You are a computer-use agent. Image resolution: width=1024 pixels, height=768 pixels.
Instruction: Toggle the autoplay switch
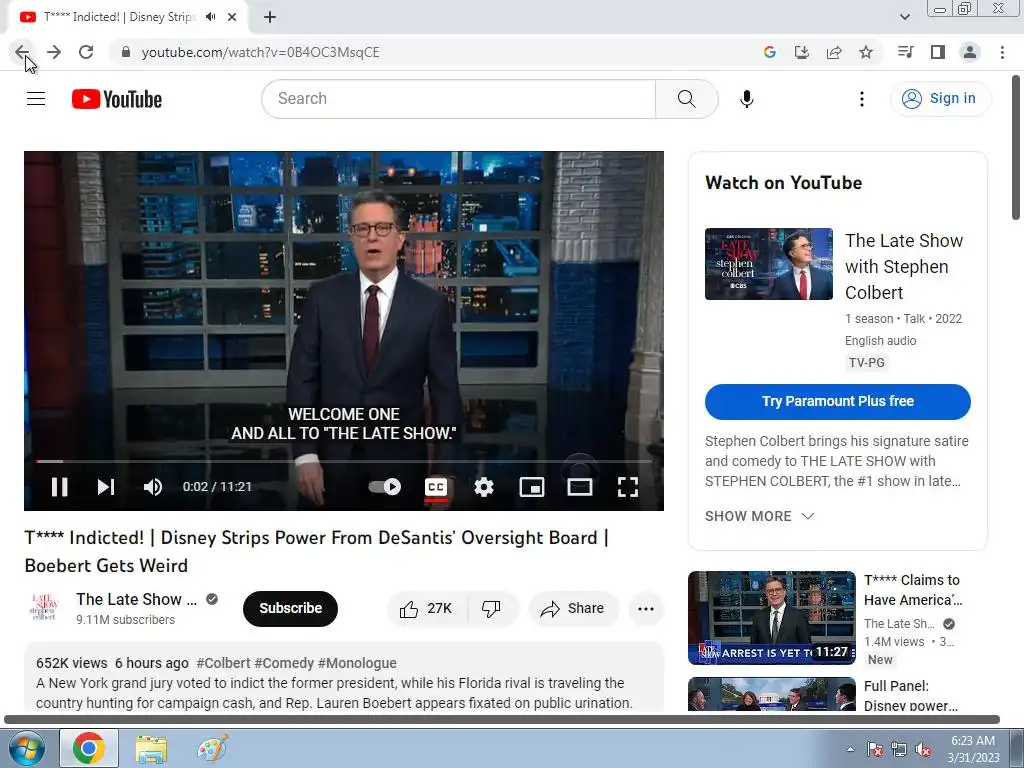click(385, 487)
